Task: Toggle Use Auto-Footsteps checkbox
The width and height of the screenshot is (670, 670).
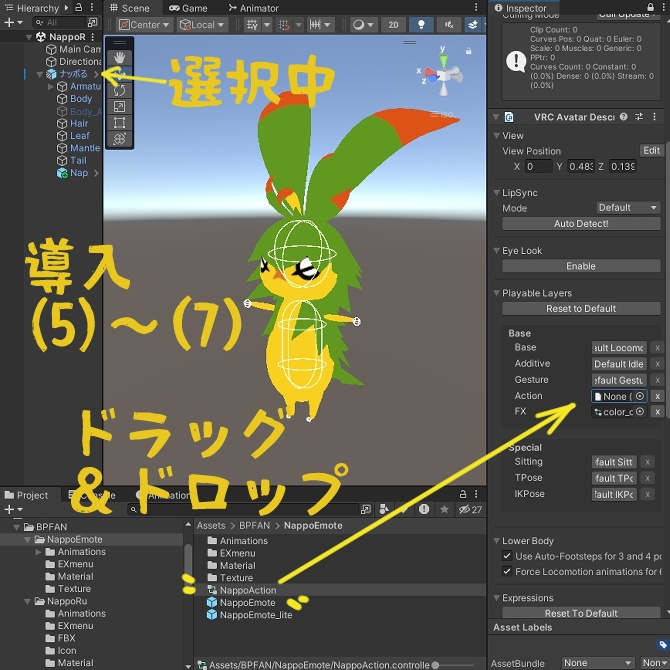Action: 507,556
